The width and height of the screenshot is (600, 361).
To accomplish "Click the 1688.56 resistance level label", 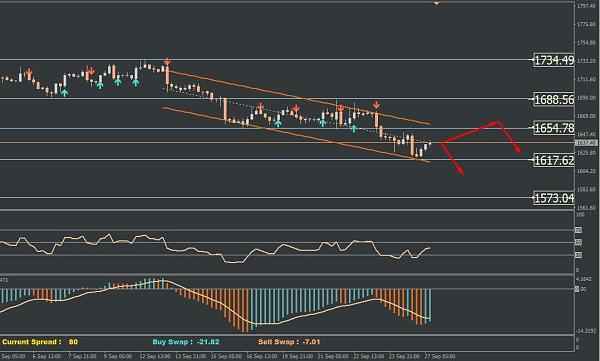I will coord(554,100).
